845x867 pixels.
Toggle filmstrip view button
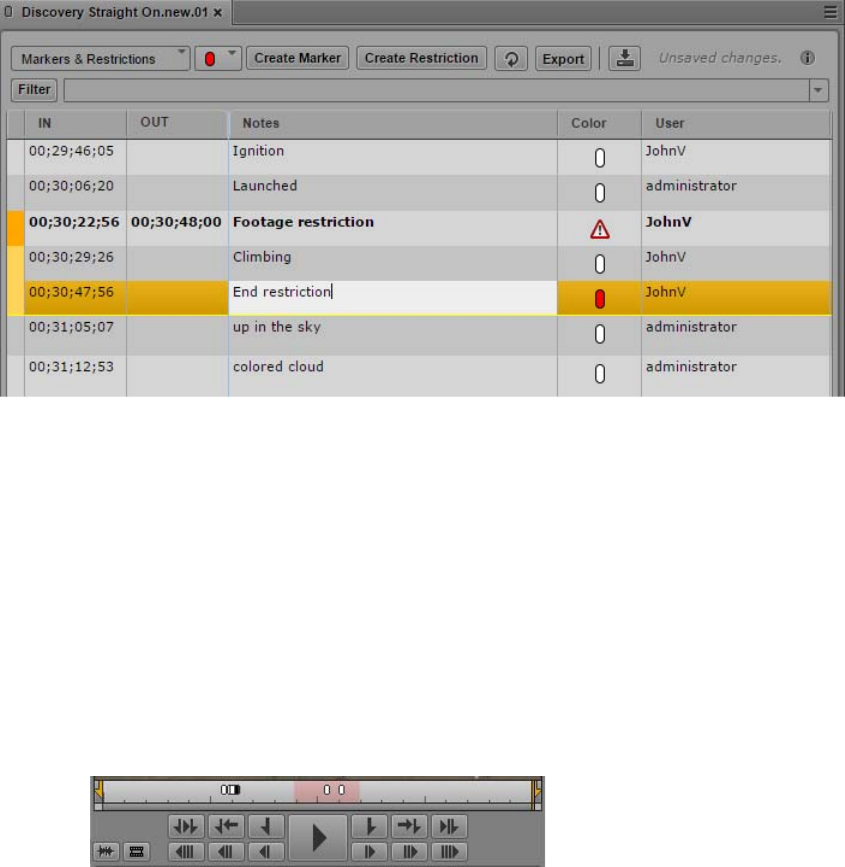[137, 852]
